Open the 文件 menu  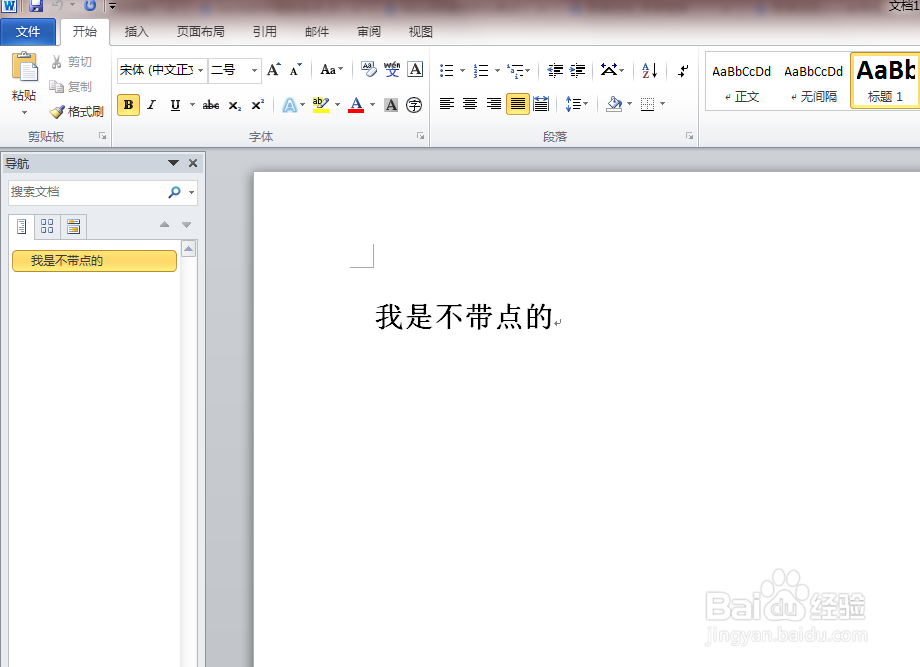(29, 31)
